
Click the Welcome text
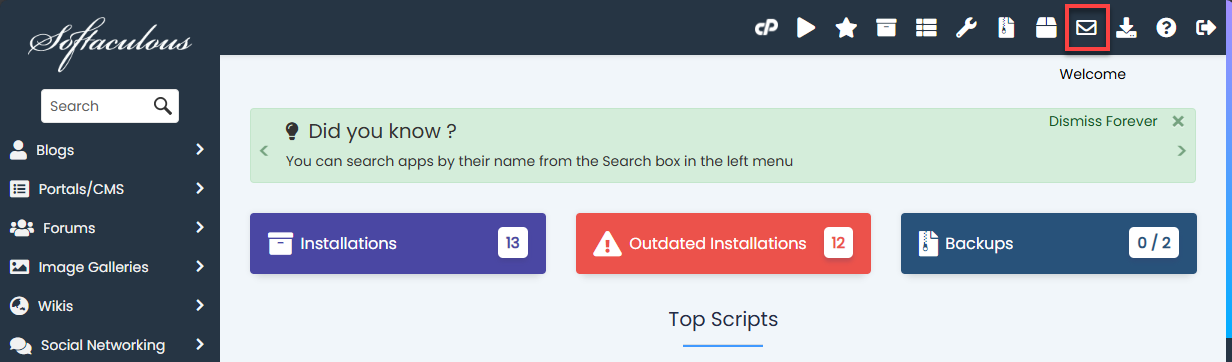tap(1092, 74)
